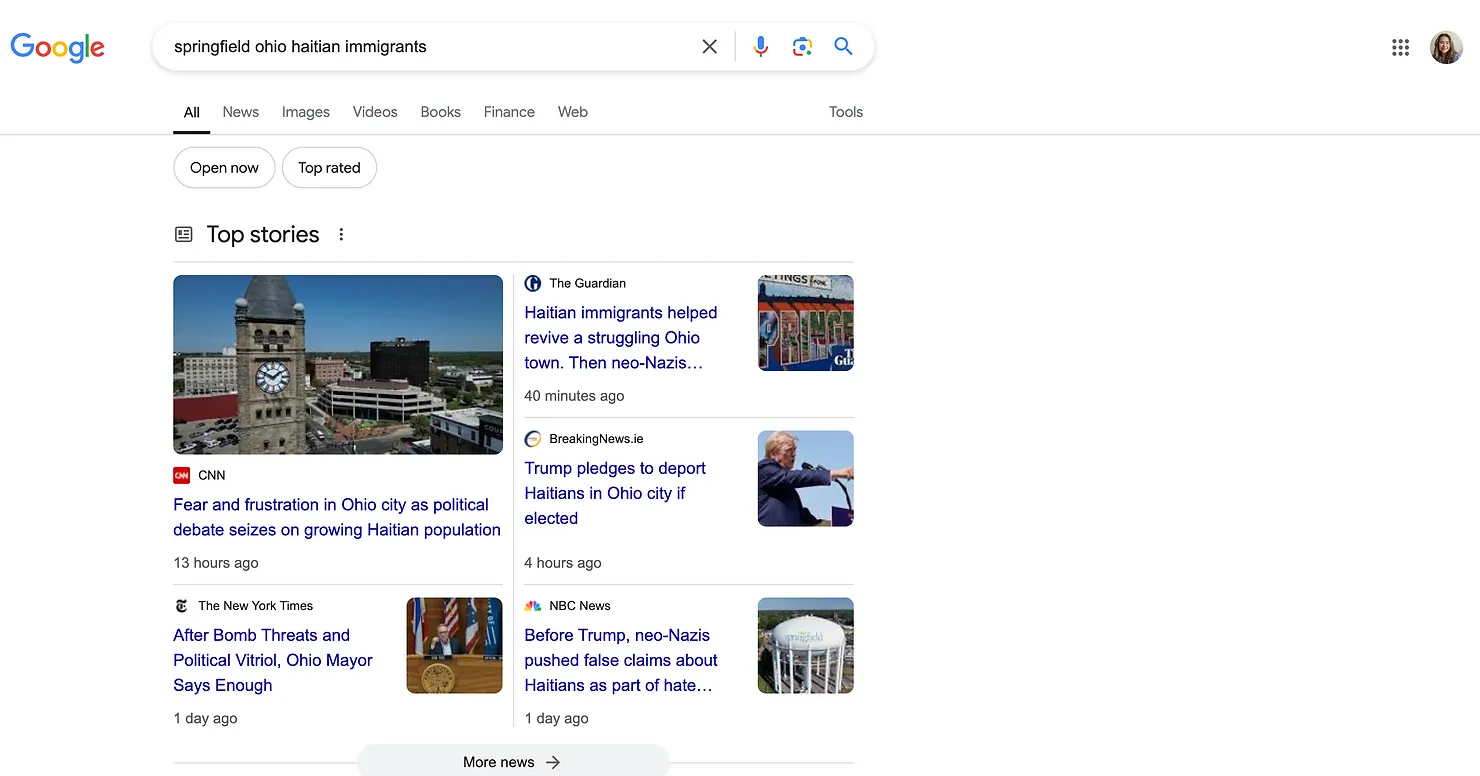Click the Top stories newspaper icon

click(x=184, y=234)
